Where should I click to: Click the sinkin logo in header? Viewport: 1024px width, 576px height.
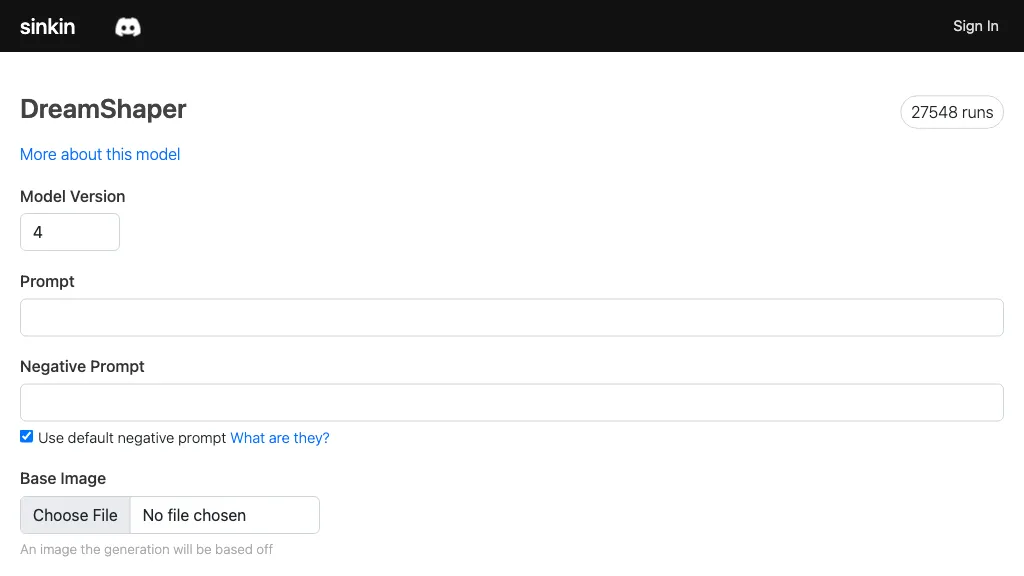[x=48, y=26]
